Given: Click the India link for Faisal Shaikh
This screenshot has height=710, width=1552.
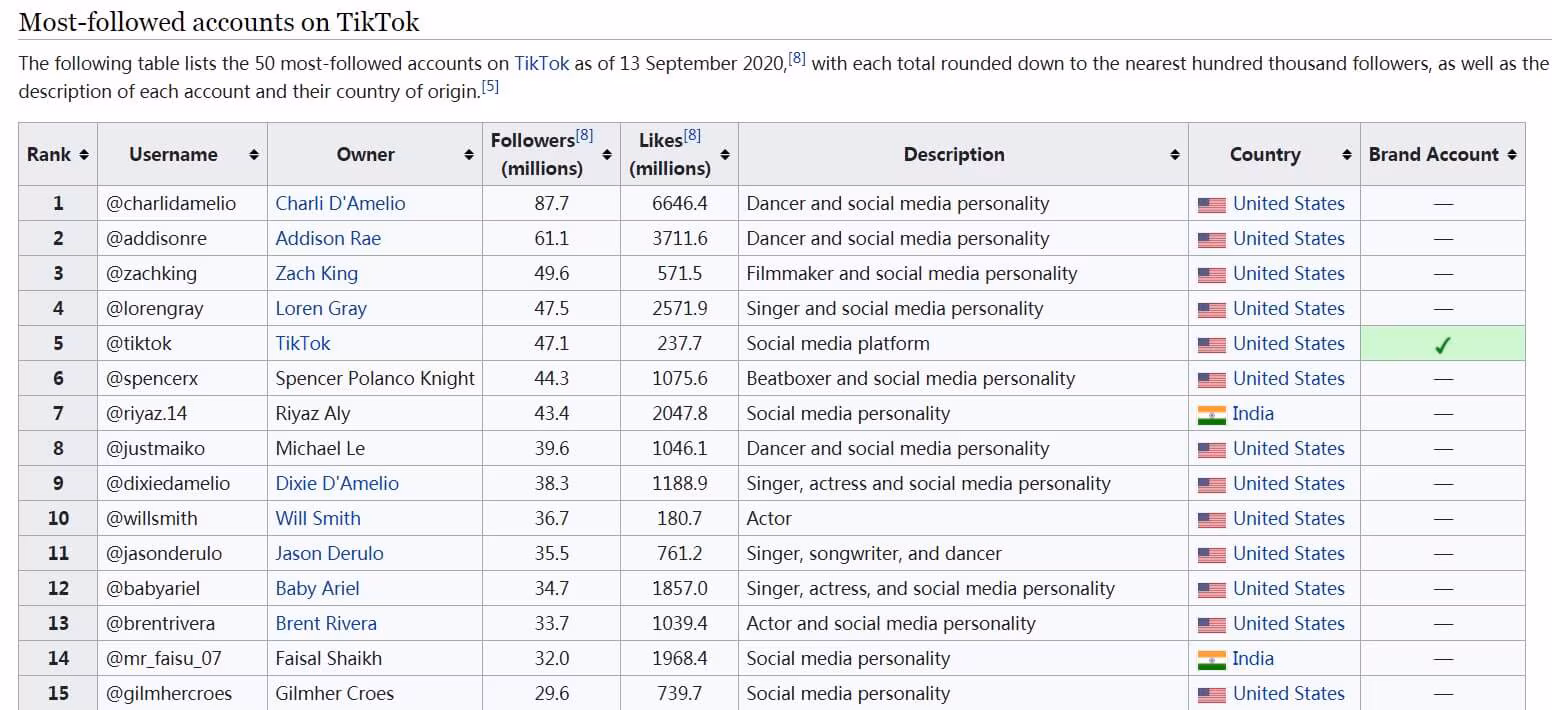Looking at the screenshot, I should pyautogui.click(x=1252, y=659).
